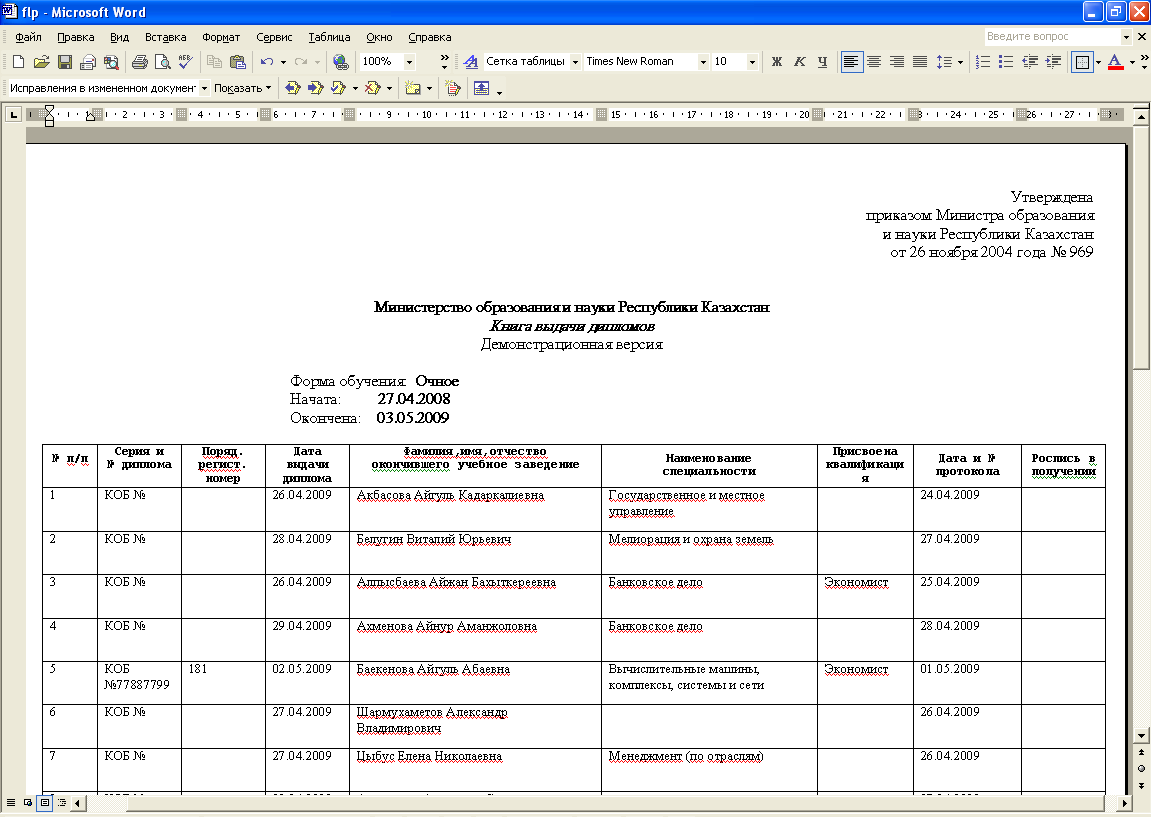Click the Paste clipboard icon
1151x817 pixels.
point(237,62)
